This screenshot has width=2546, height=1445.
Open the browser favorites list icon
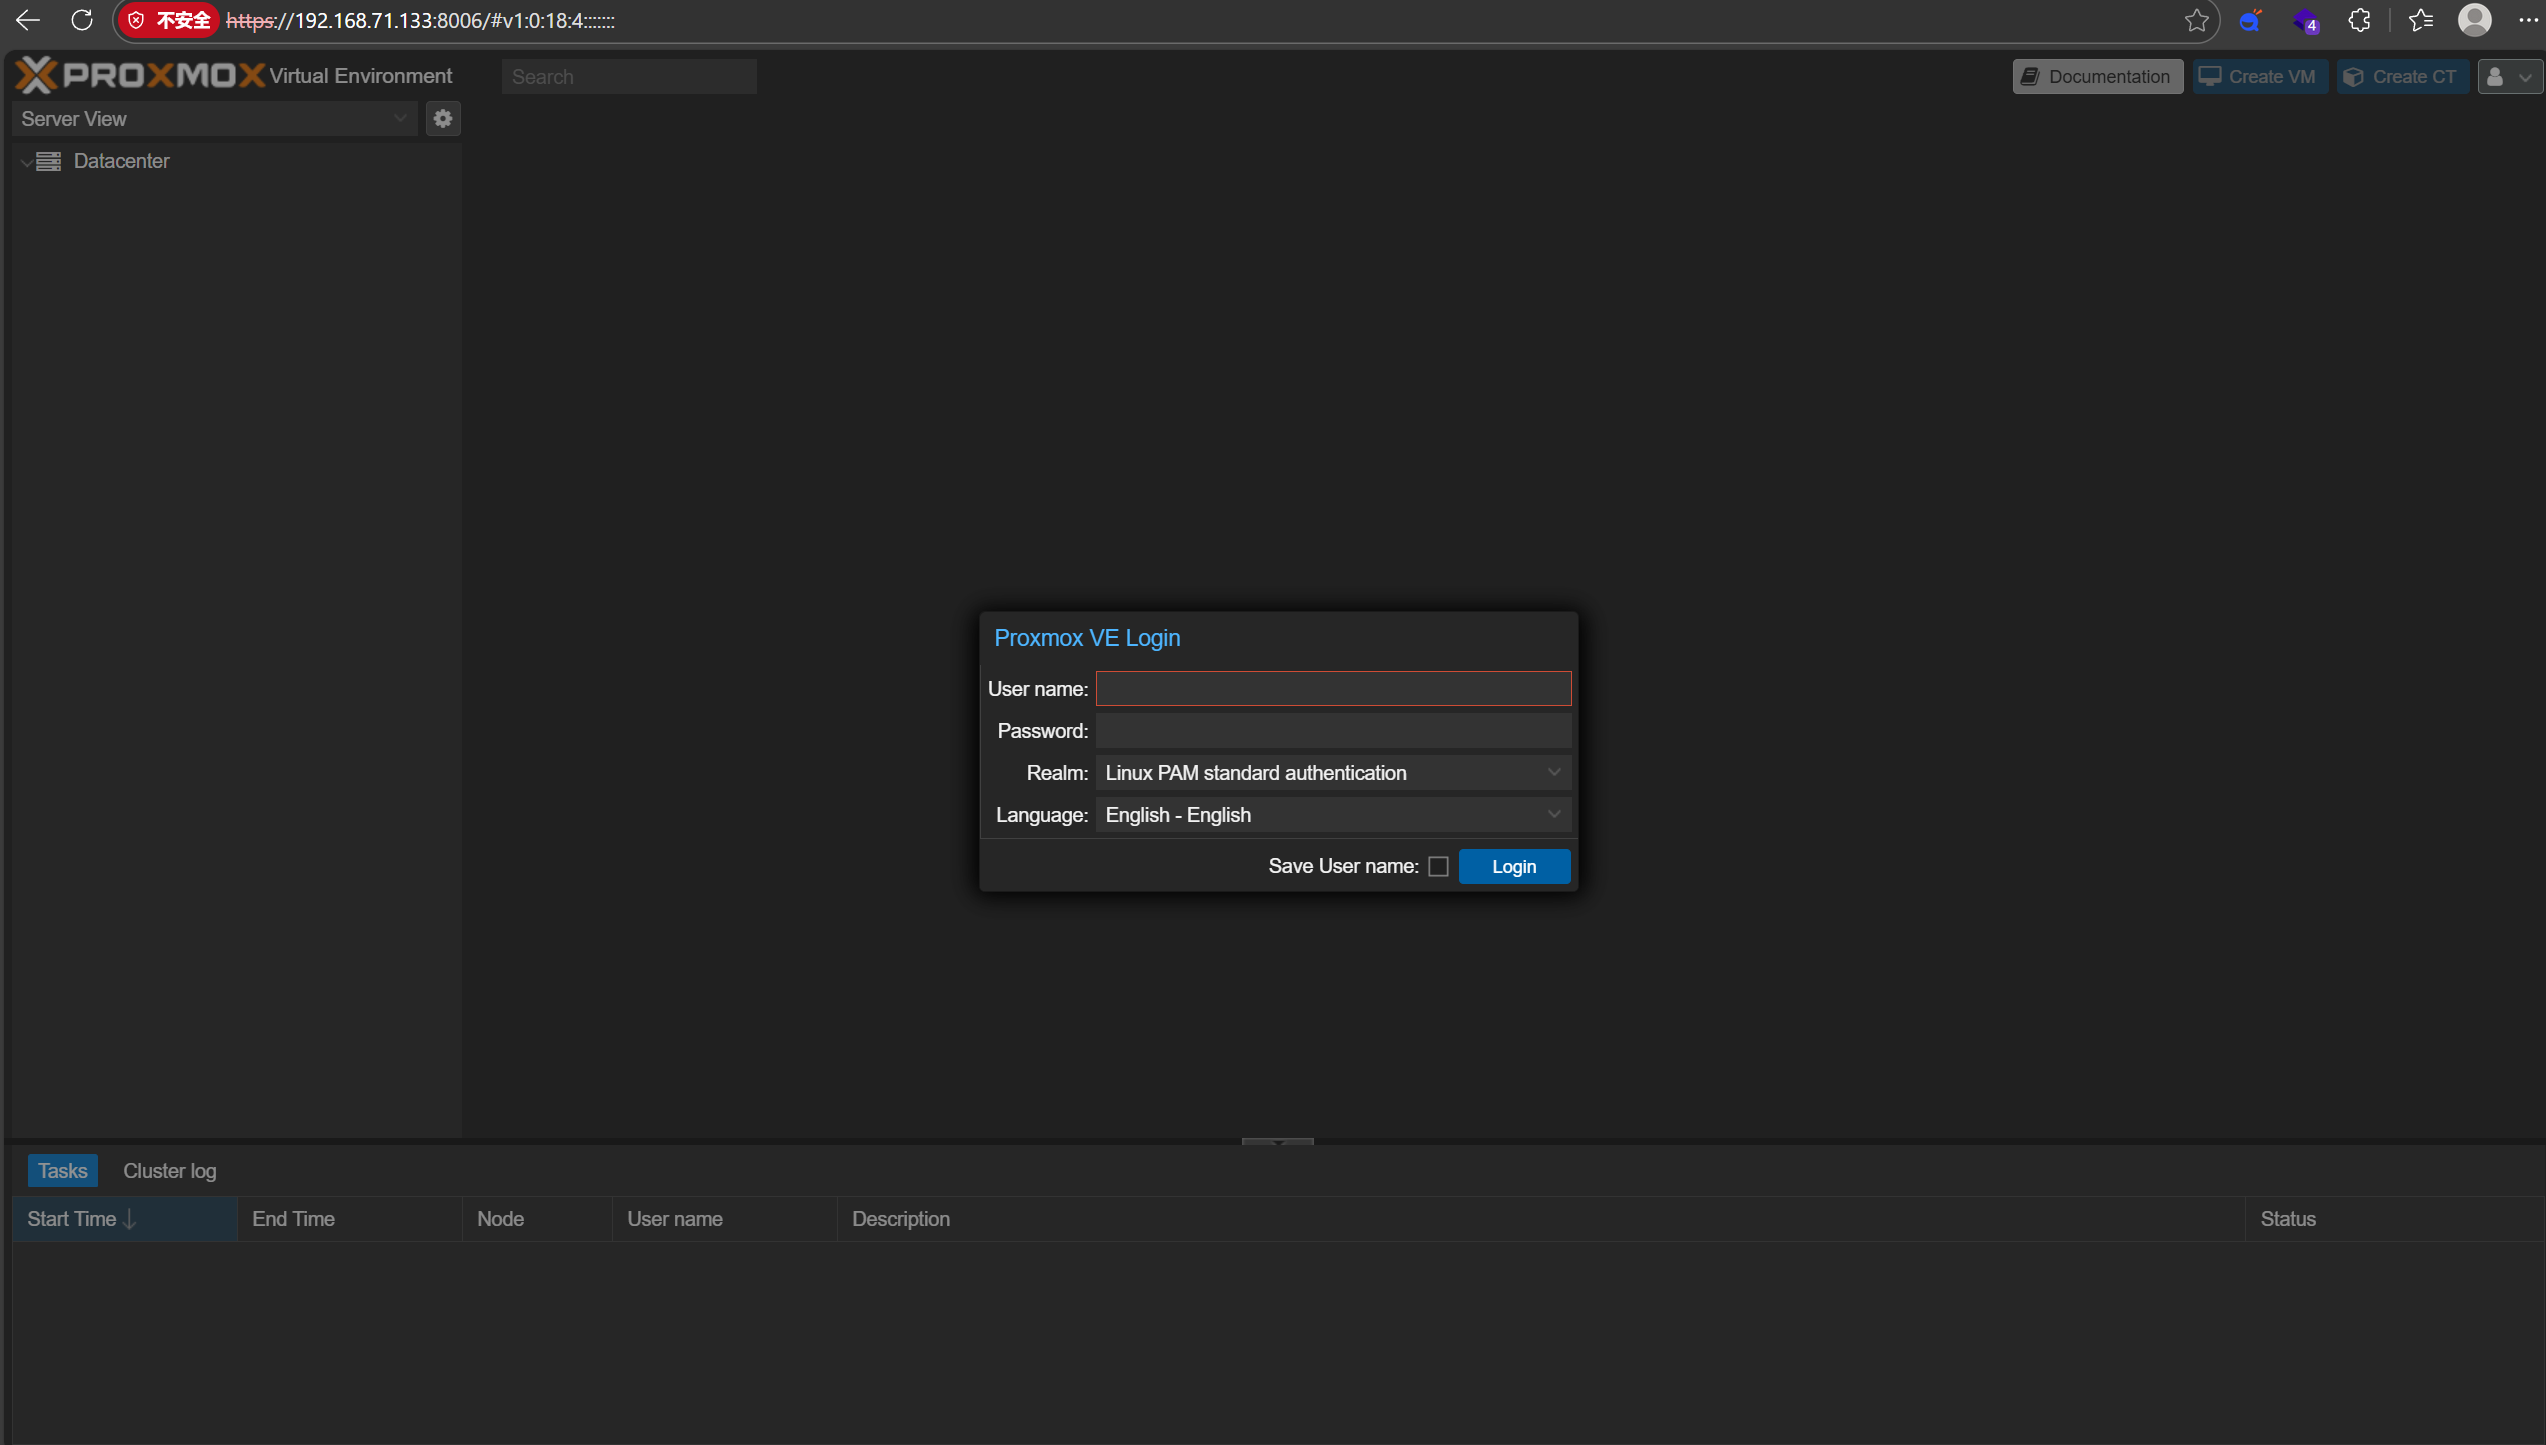click(2421, 20)
